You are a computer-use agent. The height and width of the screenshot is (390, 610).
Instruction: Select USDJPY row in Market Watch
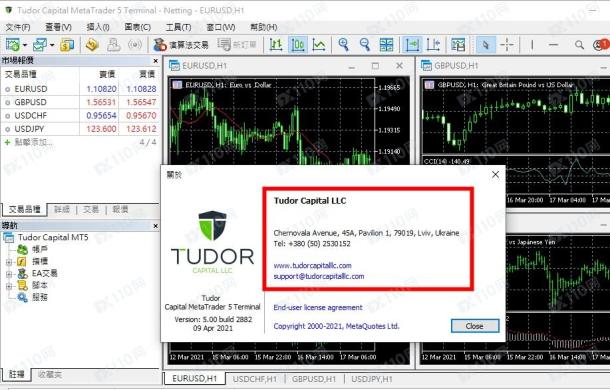point(80,128)
